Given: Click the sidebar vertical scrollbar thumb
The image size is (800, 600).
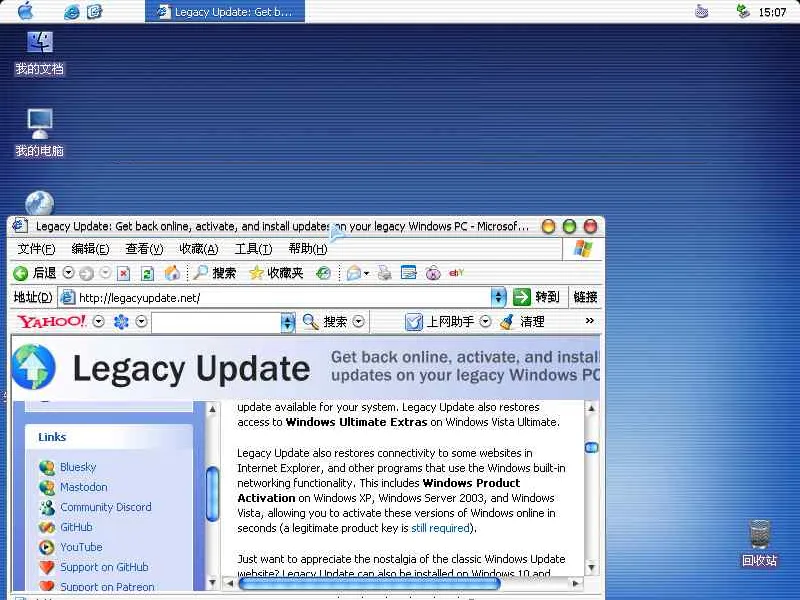Looking at the screenshot, I should point(212,494).
